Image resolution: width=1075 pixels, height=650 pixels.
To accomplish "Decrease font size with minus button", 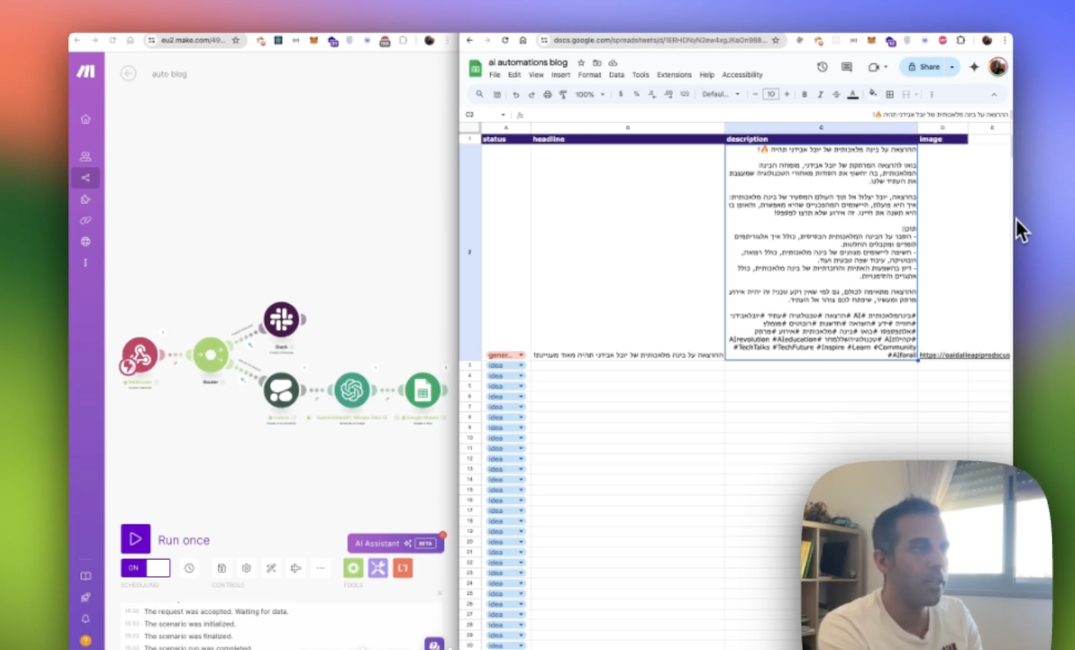I will pyautogui.click(x=755, y=95).
